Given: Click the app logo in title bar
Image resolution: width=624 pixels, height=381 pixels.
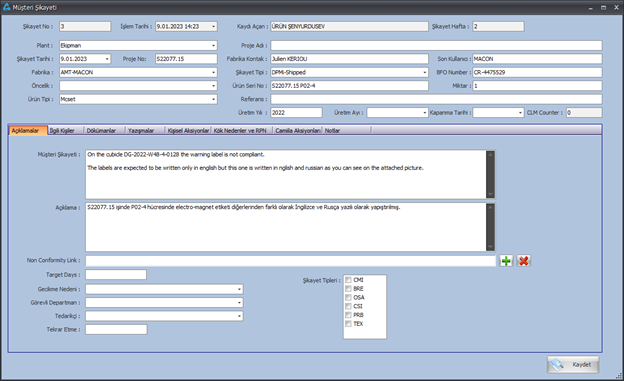Looking at the screenshot, I should tap(6, 7).
